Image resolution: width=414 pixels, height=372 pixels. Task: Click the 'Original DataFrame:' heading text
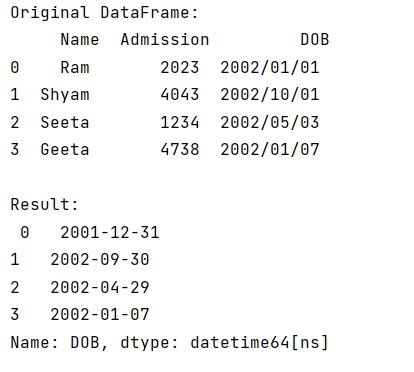coord(104,13)
